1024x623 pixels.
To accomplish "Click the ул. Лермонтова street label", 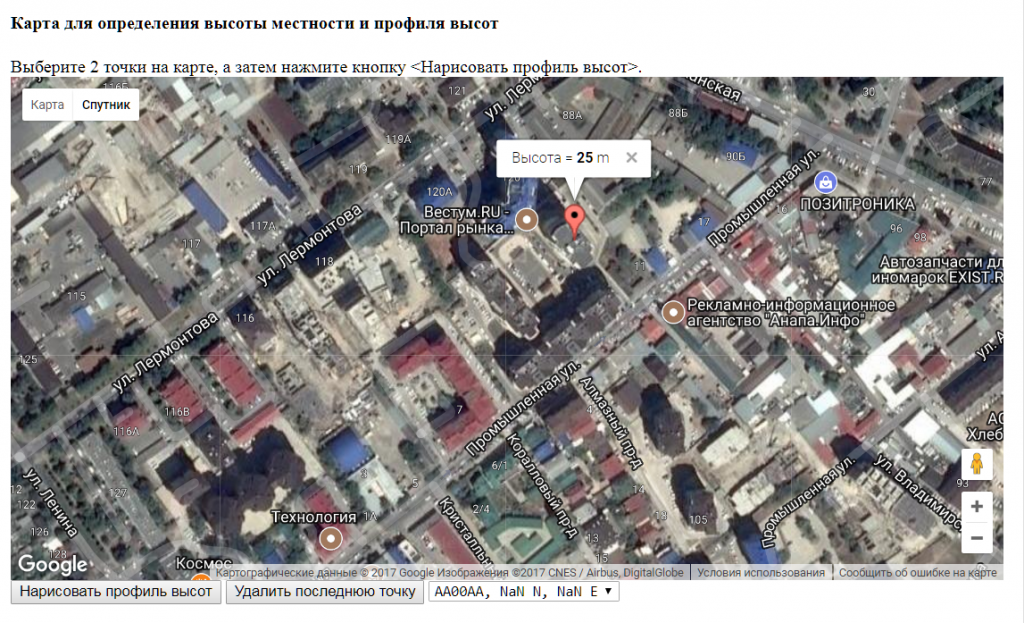I will coord(321,244).
